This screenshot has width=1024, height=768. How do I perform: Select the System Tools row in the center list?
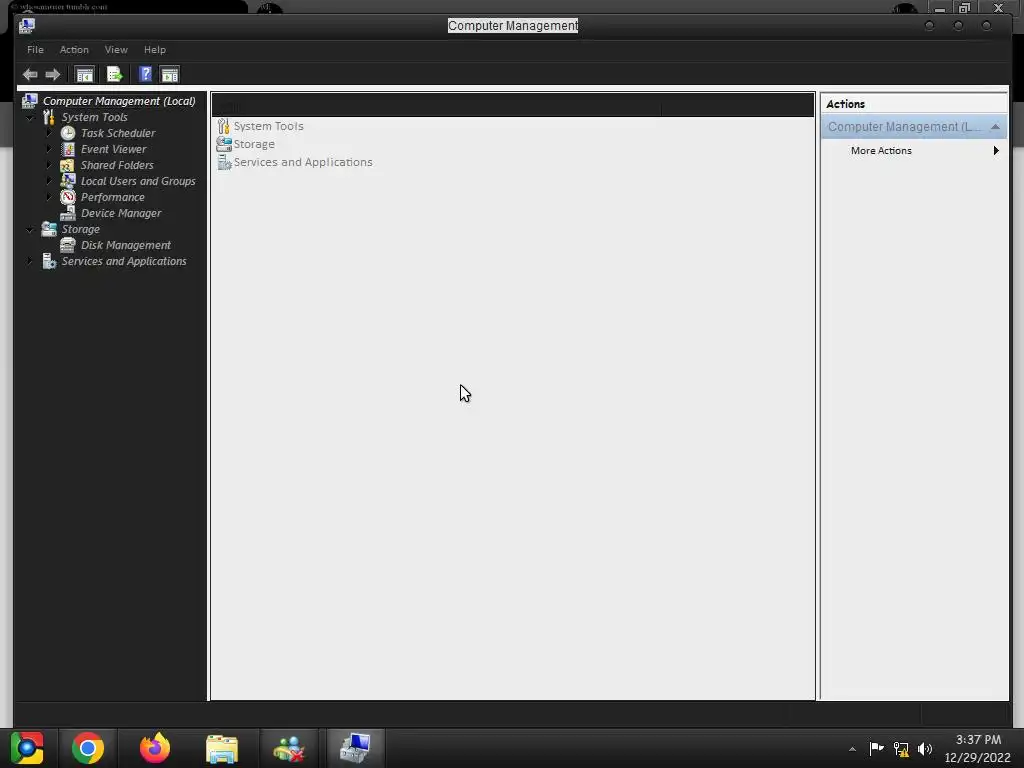pyautogui.click(x=268, y=126)
